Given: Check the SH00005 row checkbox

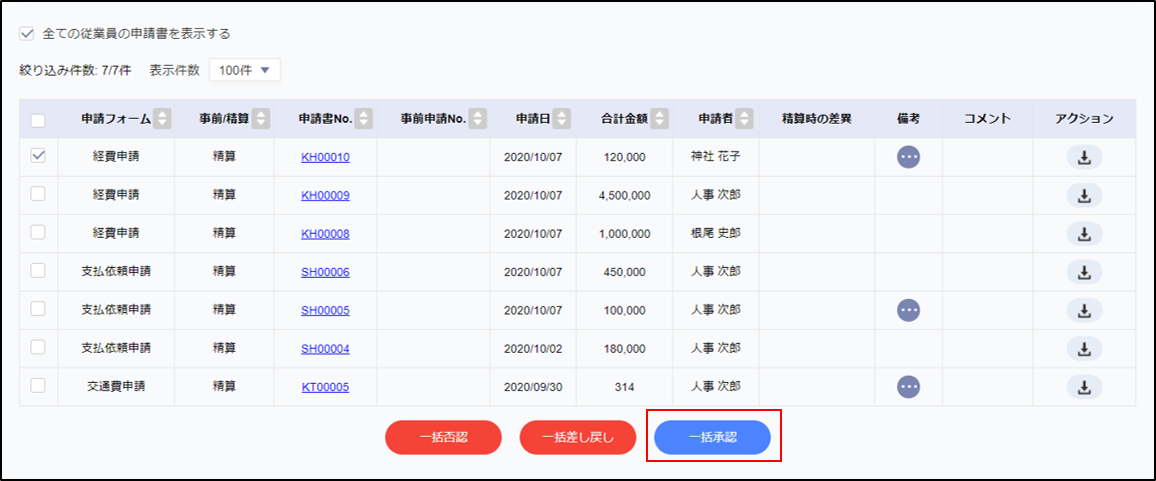Looking at the screenshot, I should tap(38, 309).
